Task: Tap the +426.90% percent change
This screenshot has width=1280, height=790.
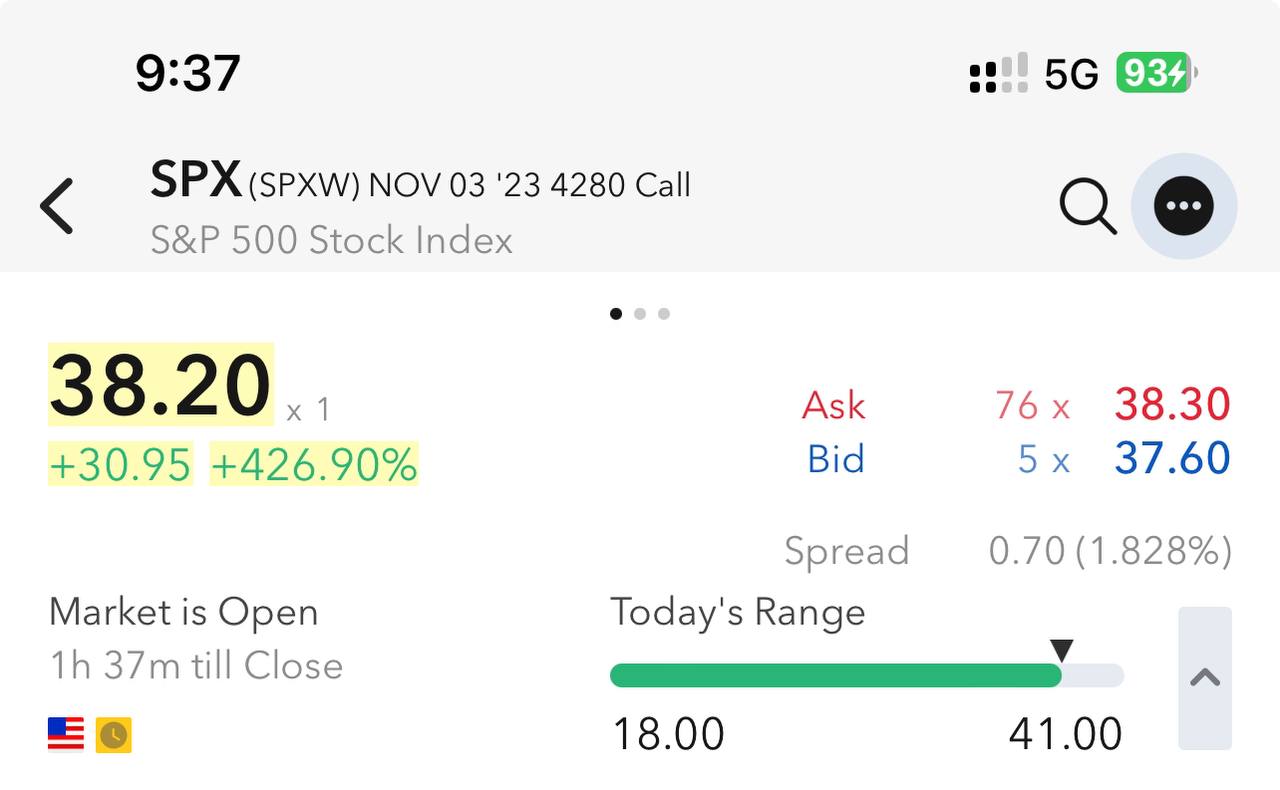Action: pos(314,465)
